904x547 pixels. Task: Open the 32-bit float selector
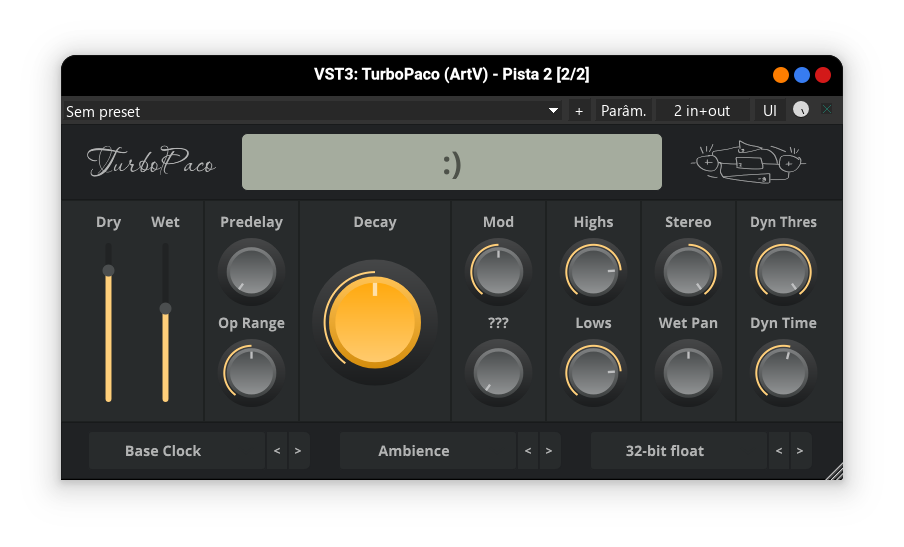pyautogui.click(x=665, y=451)
